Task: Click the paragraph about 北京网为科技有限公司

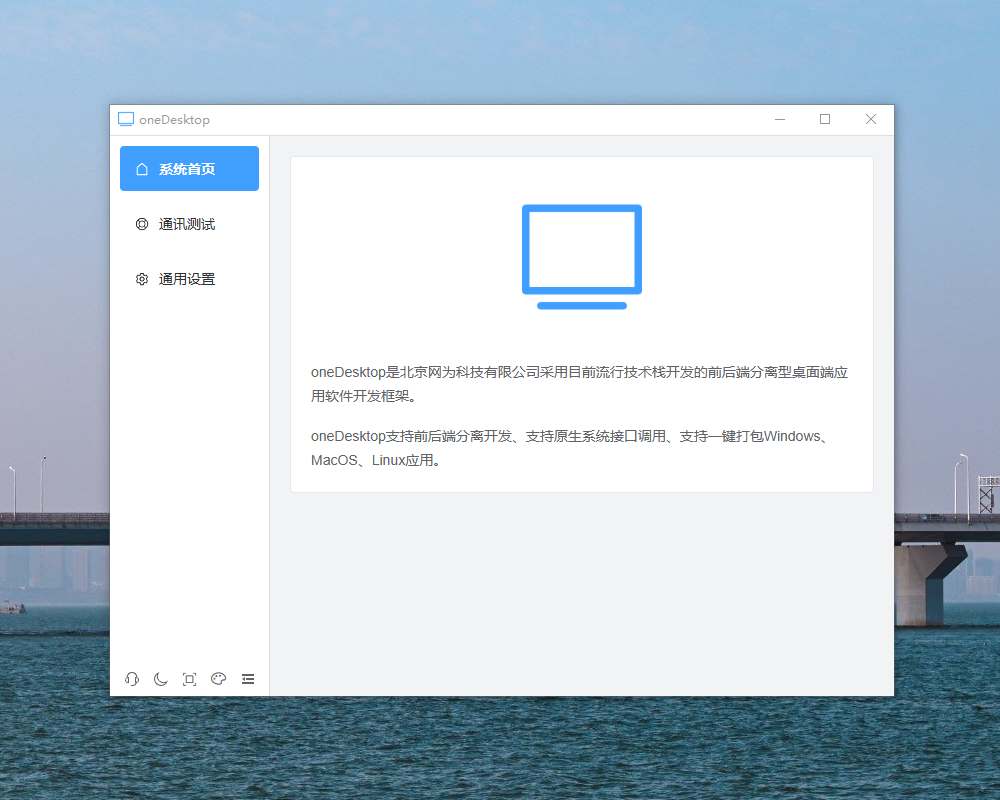Action: (579, 384)
